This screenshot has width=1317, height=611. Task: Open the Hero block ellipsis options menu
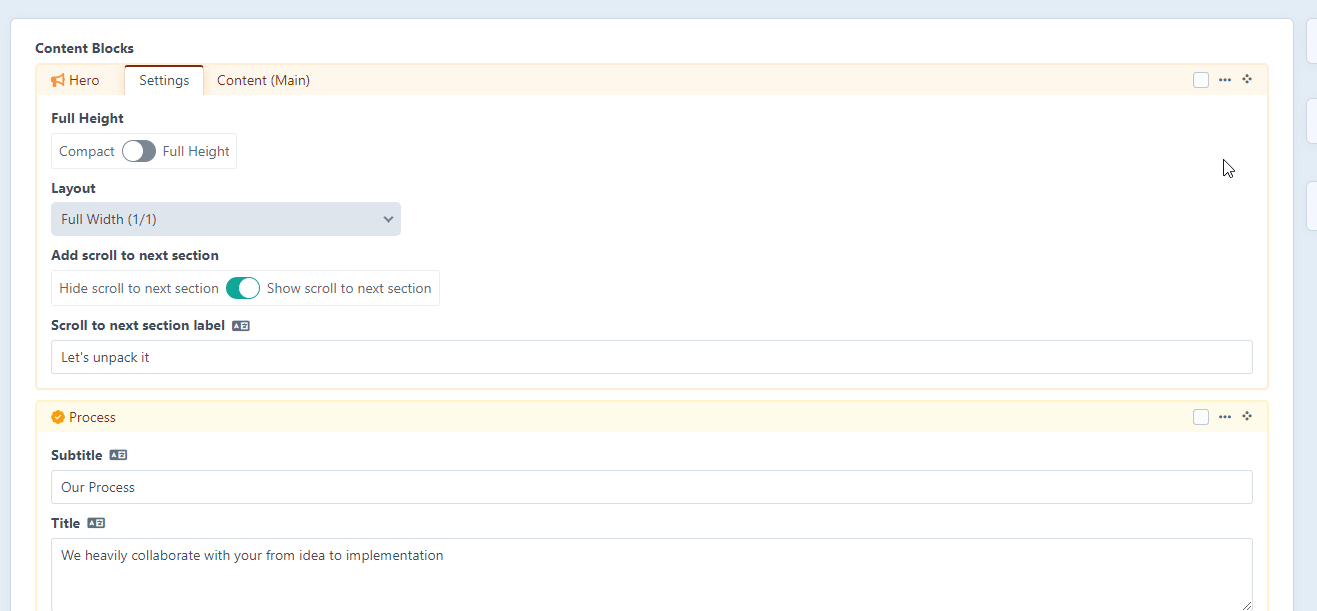(1224, 79)
